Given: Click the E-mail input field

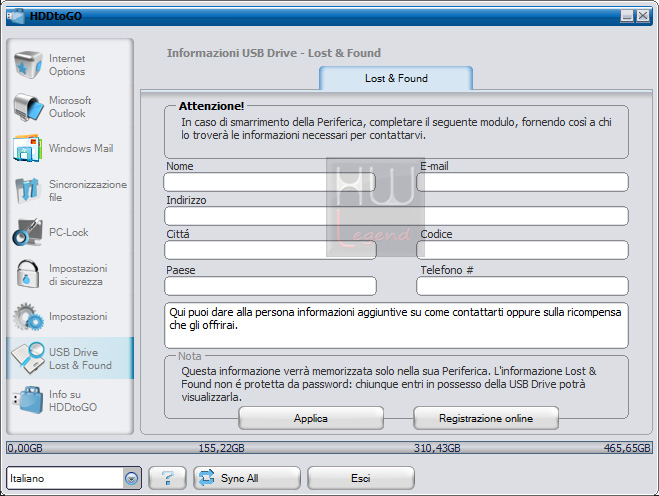Looking at the screenshot, I should tap(522, 182).
